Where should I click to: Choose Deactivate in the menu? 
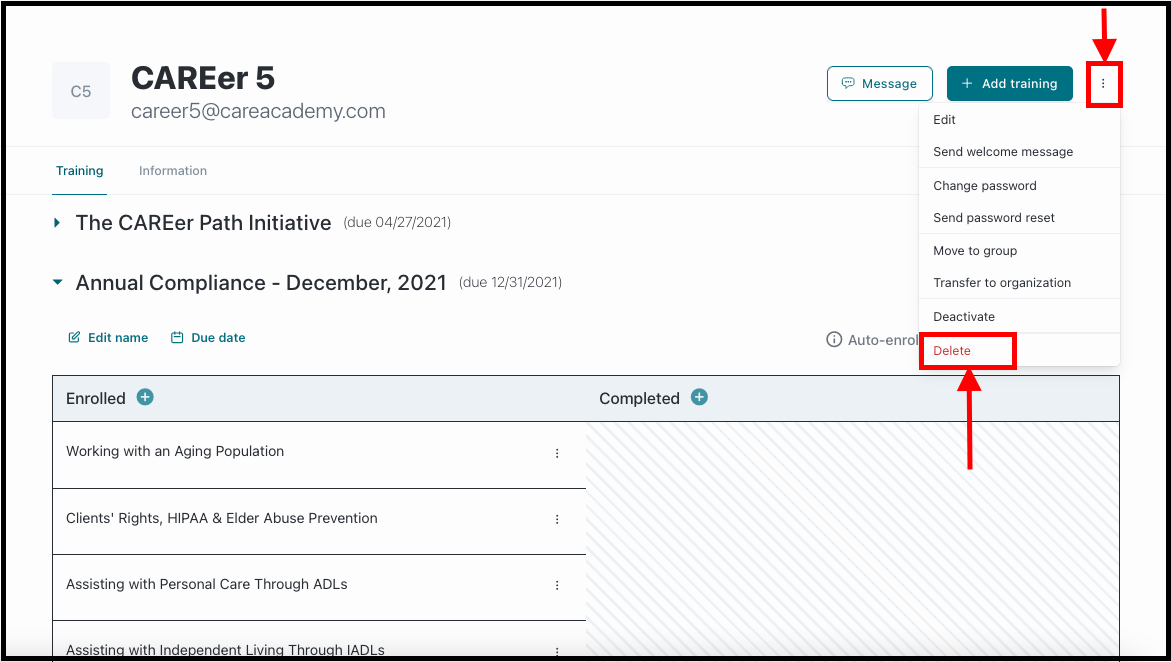tap(964, 317)
